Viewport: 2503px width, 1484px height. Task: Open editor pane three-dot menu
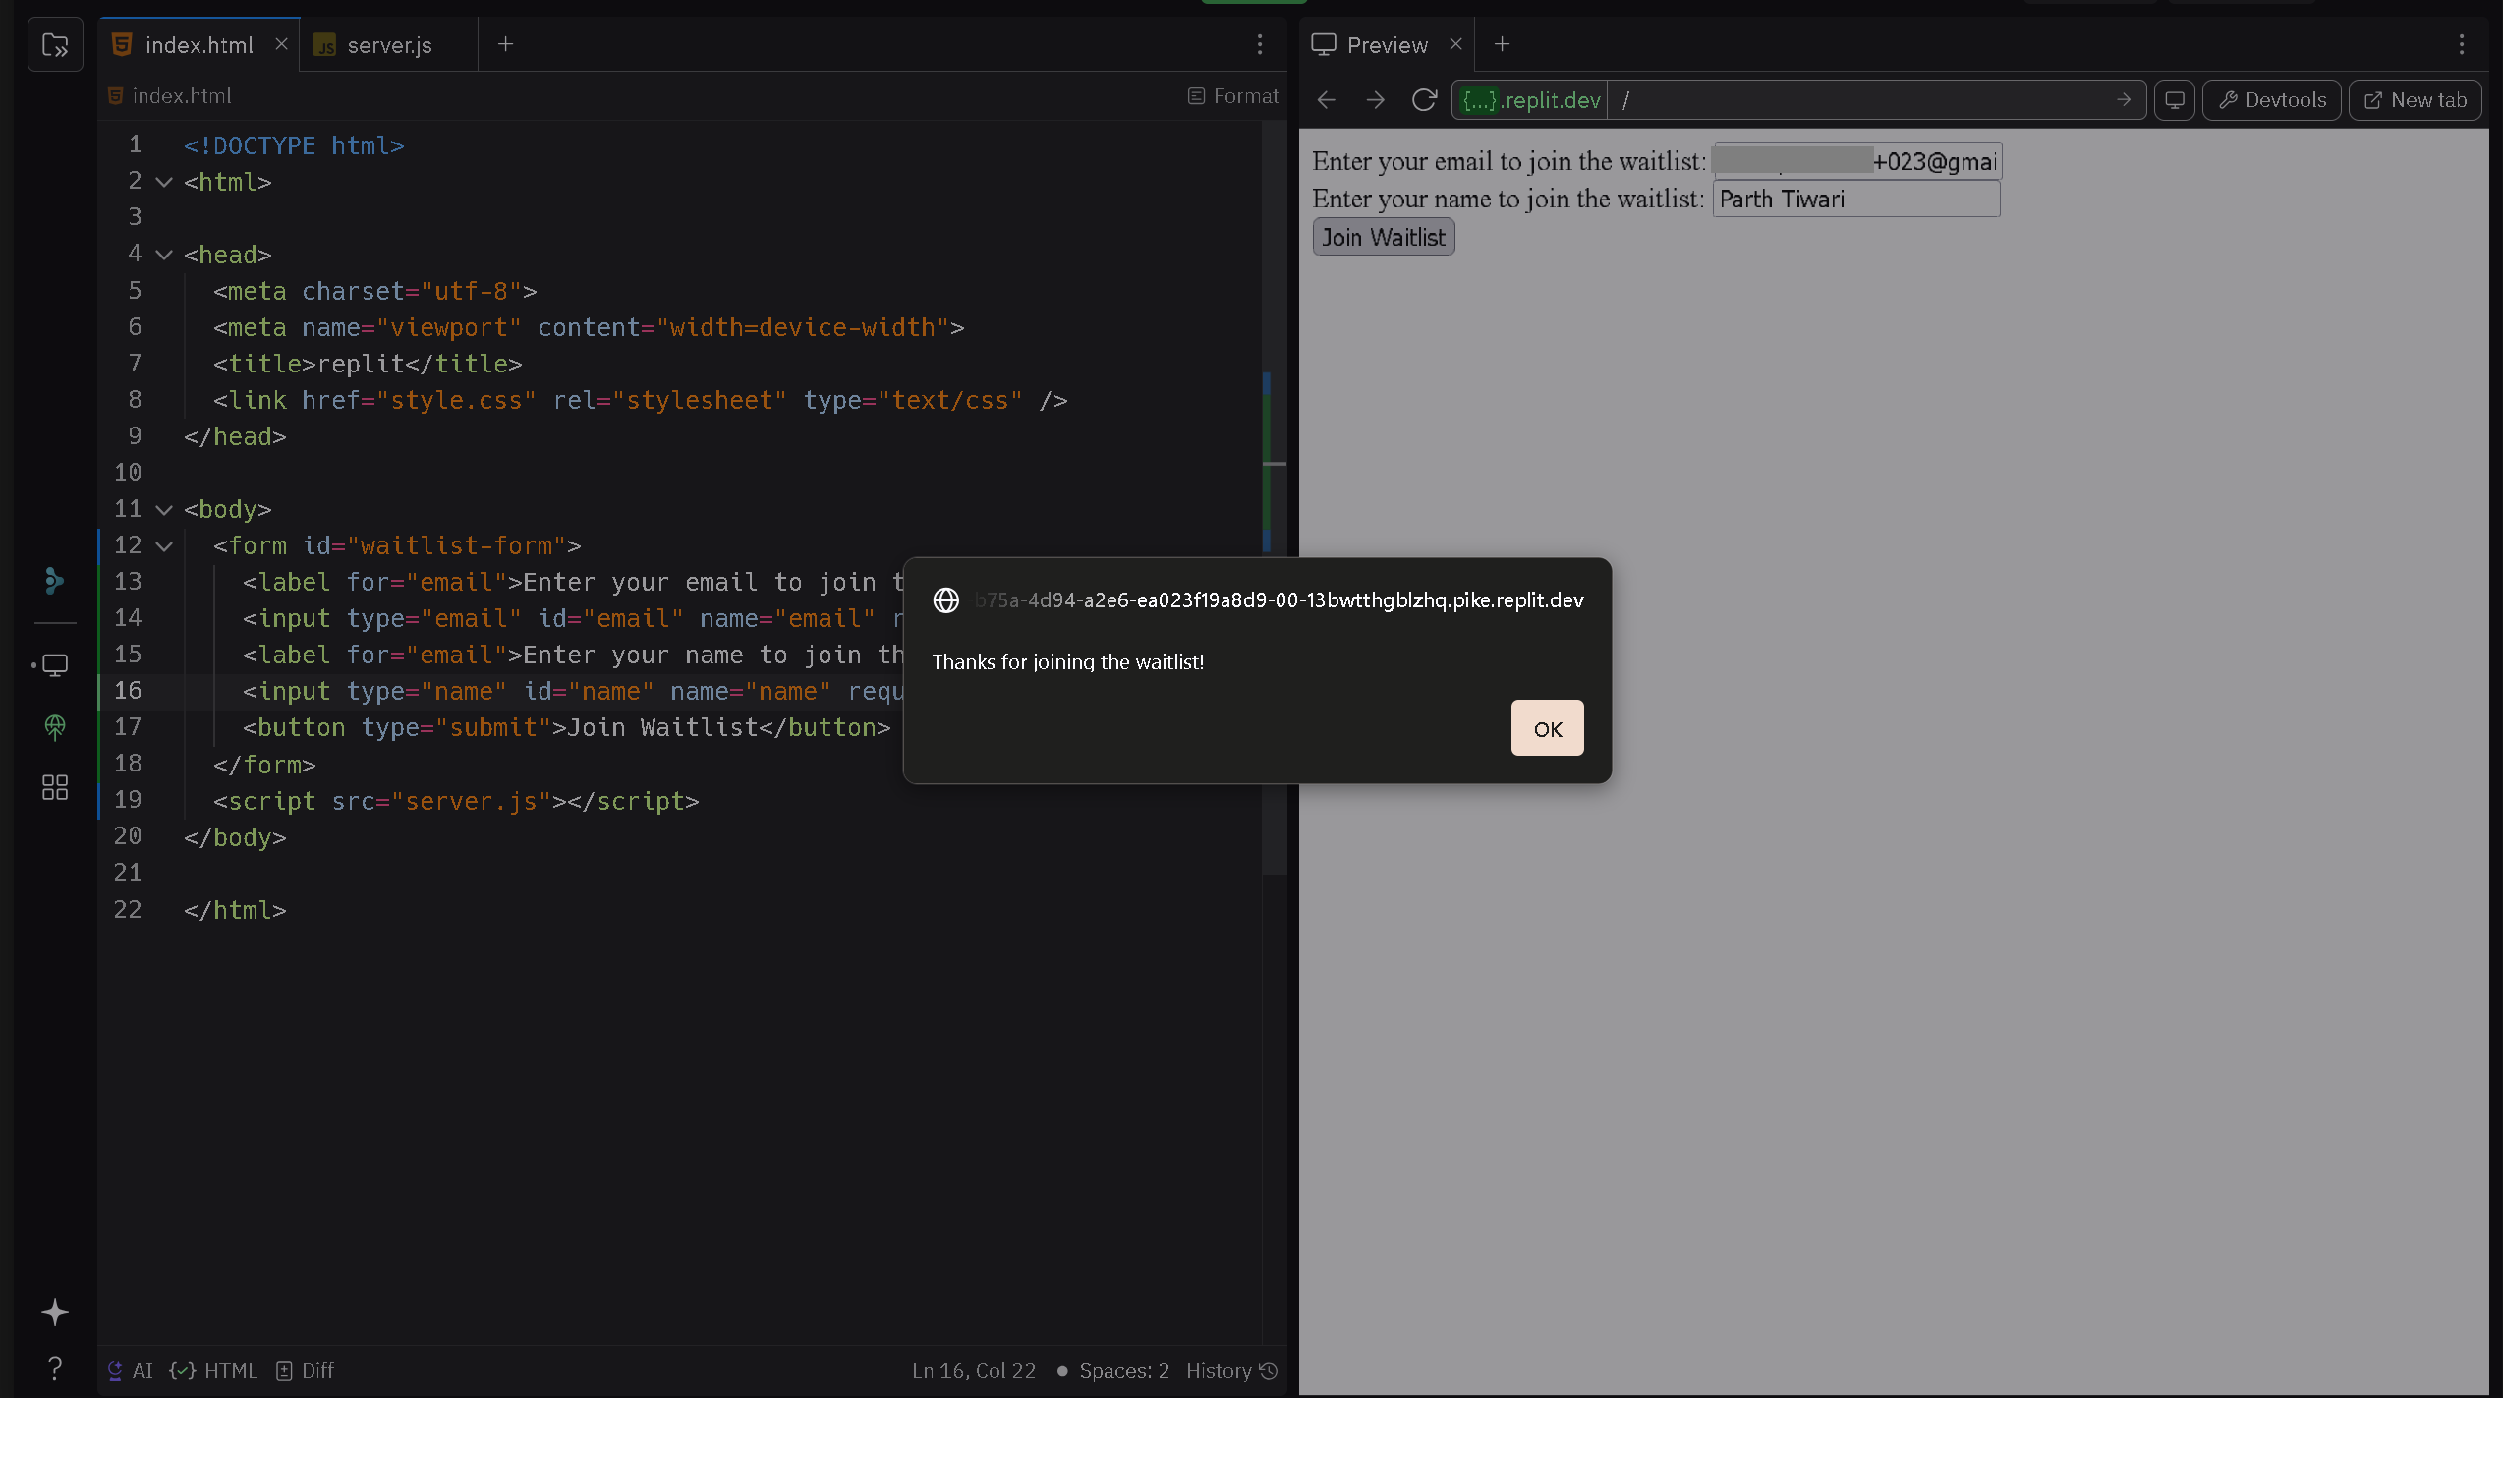pyautogui.click(x=1260, y=44)
